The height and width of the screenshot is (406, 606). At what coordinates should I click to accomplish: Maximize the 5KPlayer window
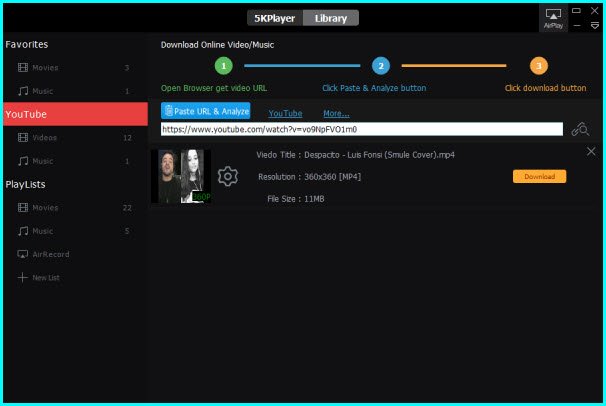(576, 10)
